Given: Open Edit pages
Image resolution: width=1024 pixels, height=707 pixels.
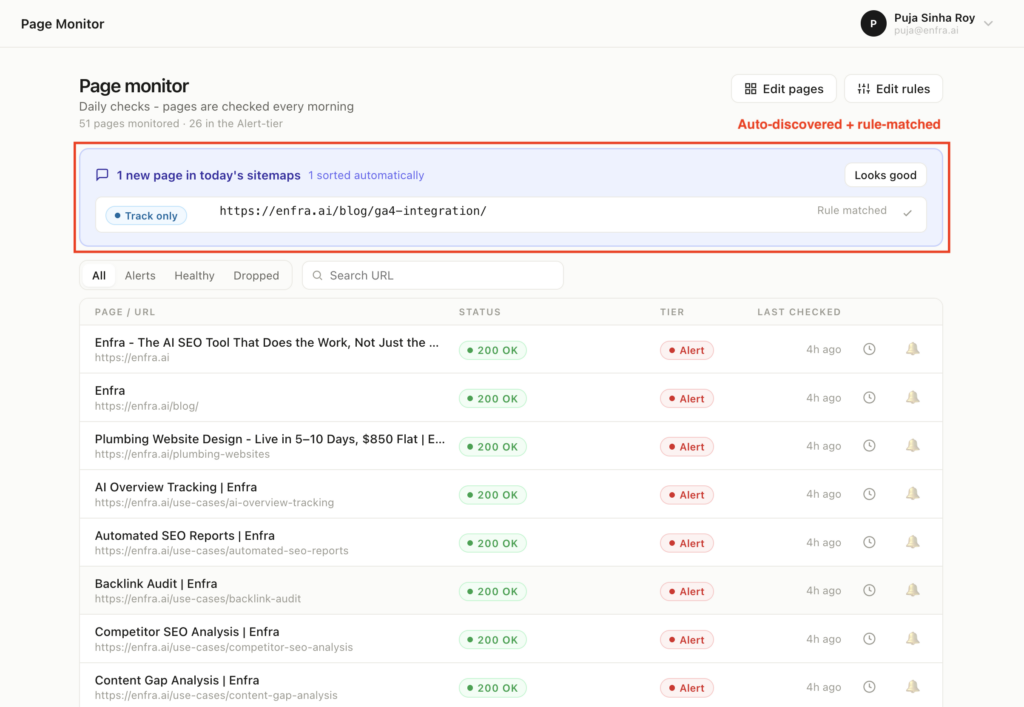Looking at the screenshot, I should 784,89.
